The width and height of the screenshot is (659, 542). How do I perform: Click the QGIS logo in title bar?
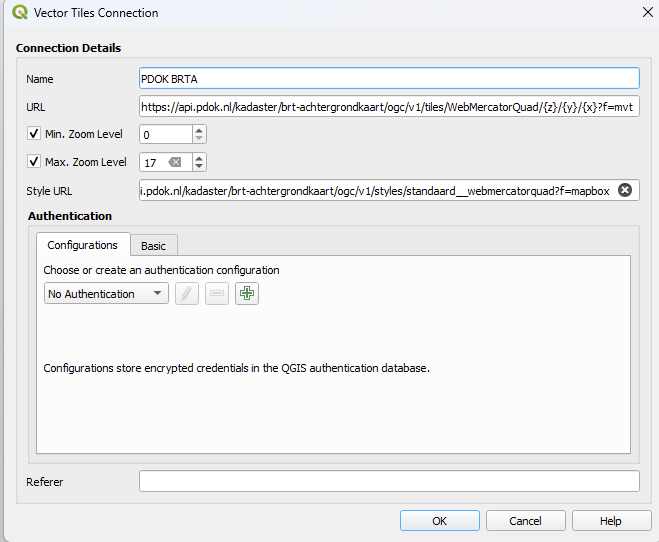click(20, 13)
